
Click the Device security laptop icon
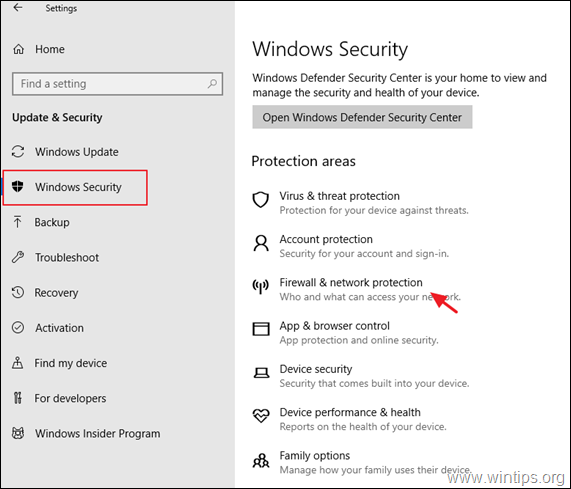coord(261,372)
